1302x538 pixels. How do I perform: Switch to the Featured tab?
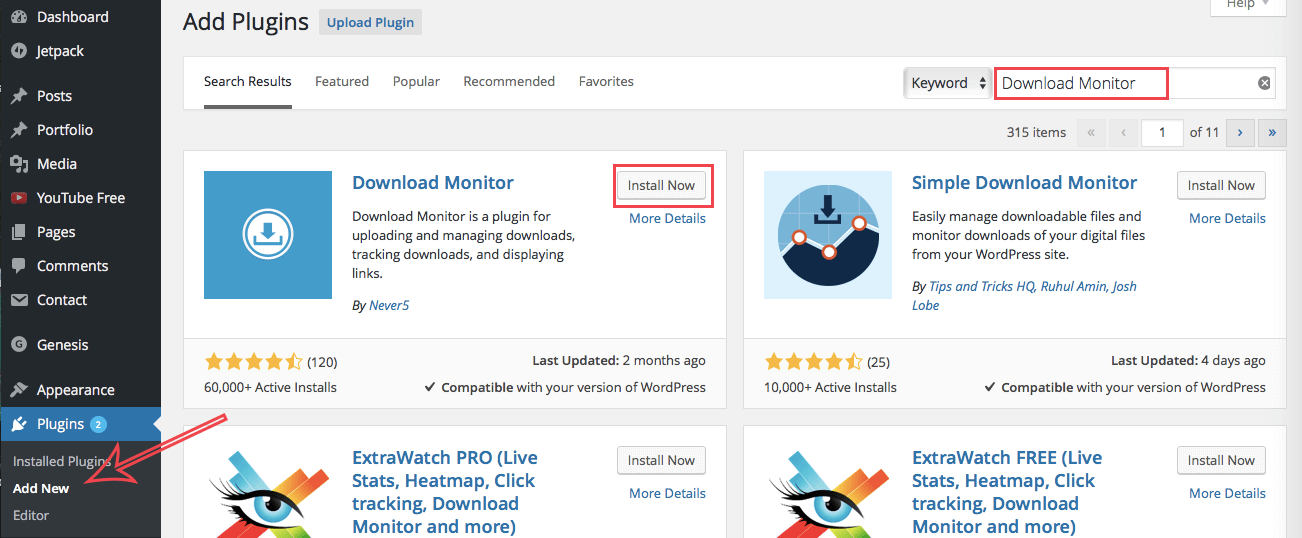[x=342, y=81]
